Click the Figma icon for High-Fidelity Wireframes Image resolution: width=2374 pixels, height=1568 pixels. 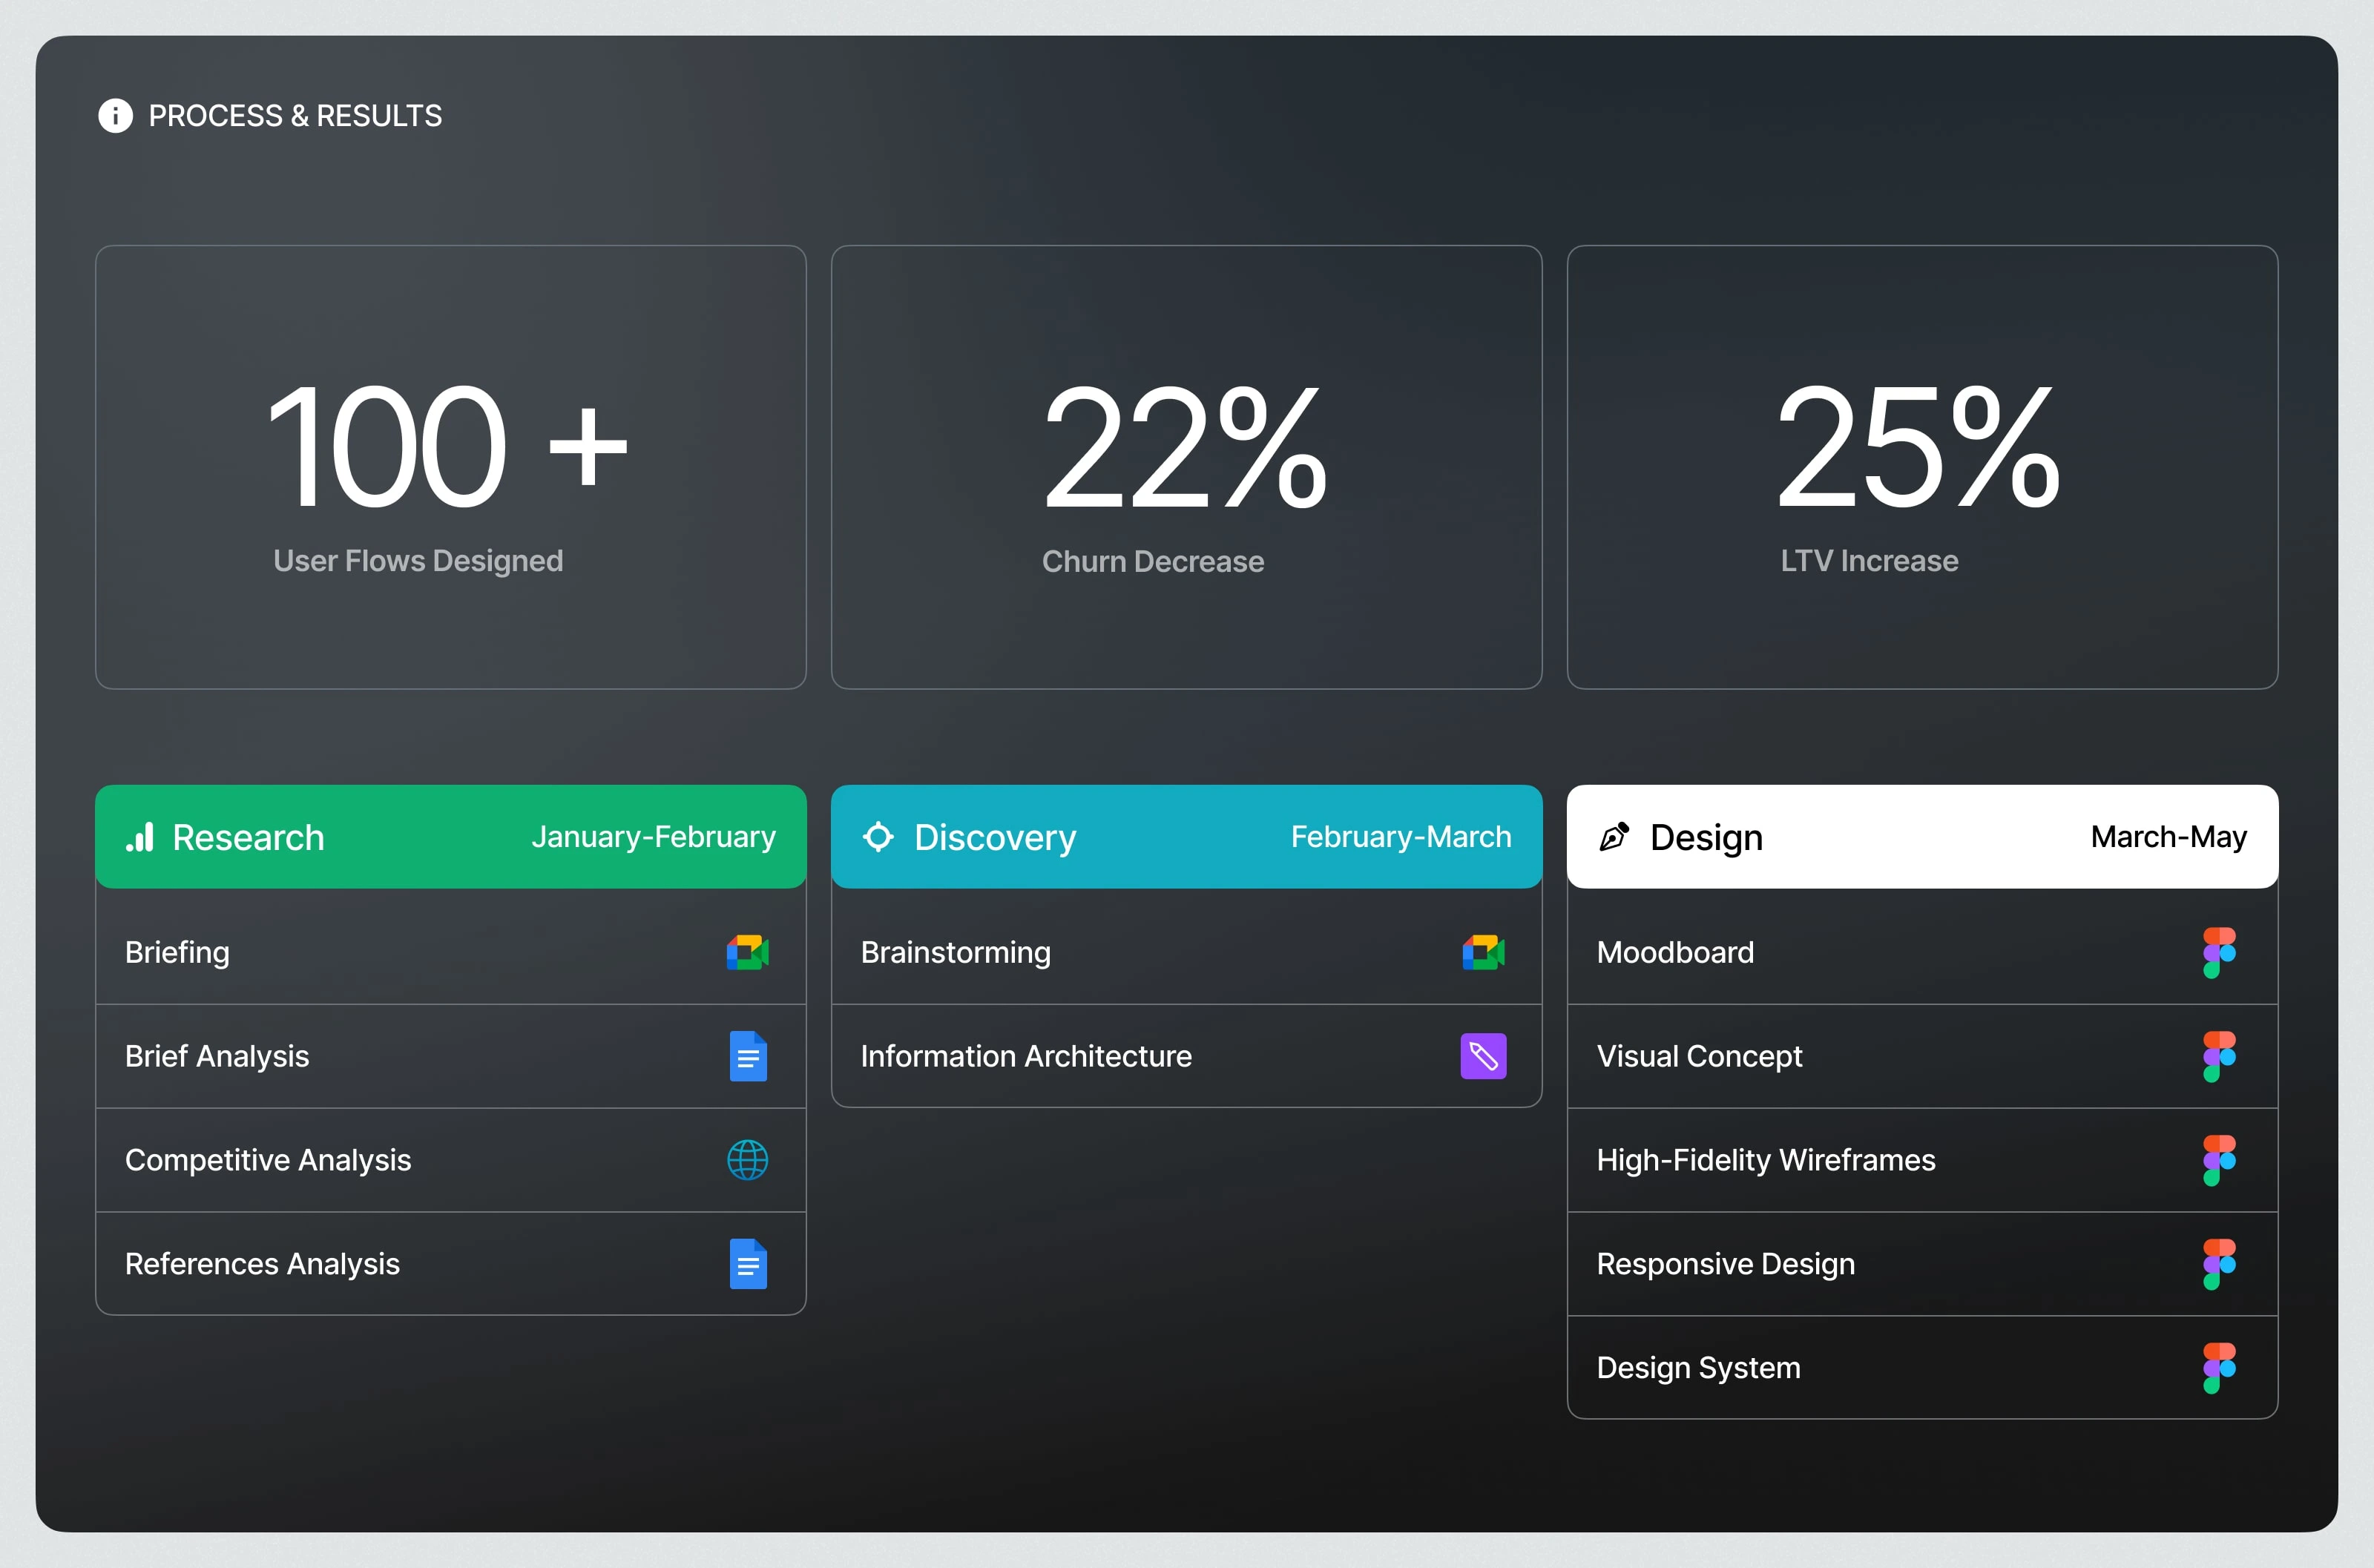point(2218,1160)
